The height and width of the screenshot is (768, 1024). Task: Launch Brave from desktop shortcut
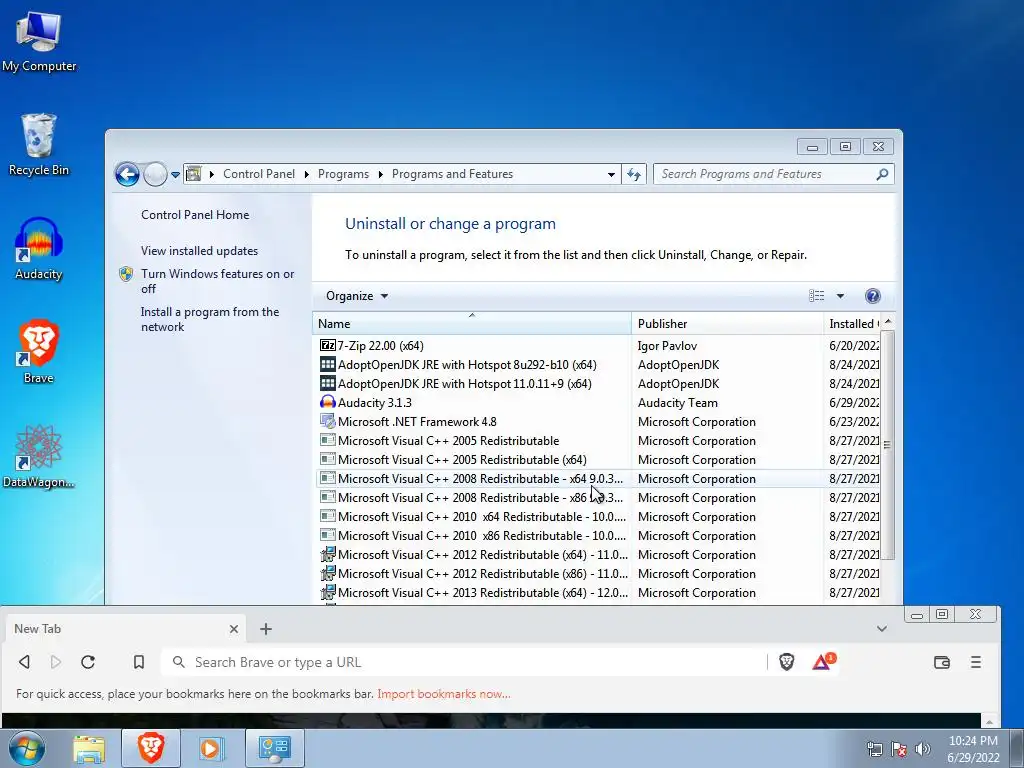coord(39,351)
